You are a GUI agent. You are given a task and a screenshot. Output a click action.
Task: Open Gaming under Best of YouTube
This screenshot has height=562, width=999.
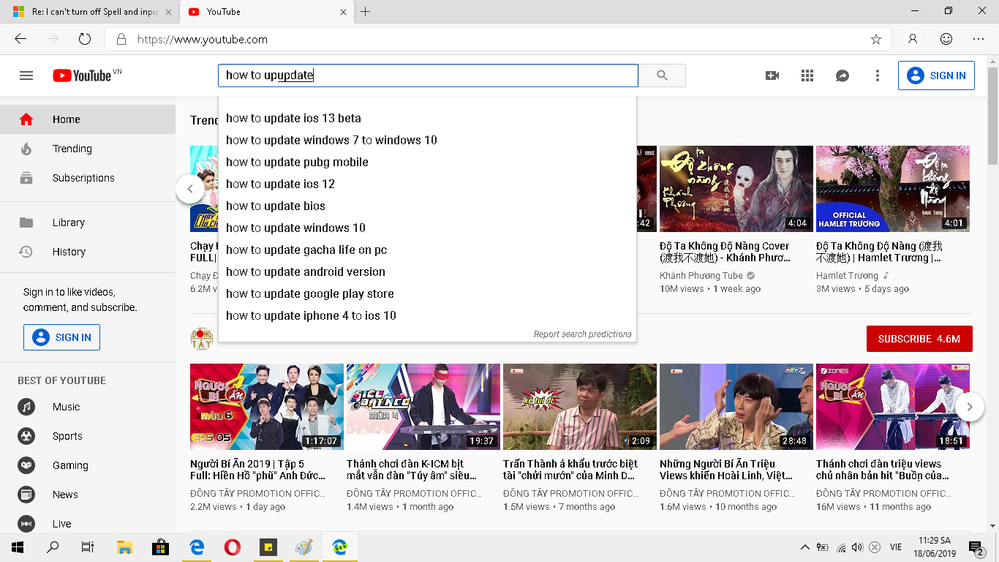[x=88, y=465]
